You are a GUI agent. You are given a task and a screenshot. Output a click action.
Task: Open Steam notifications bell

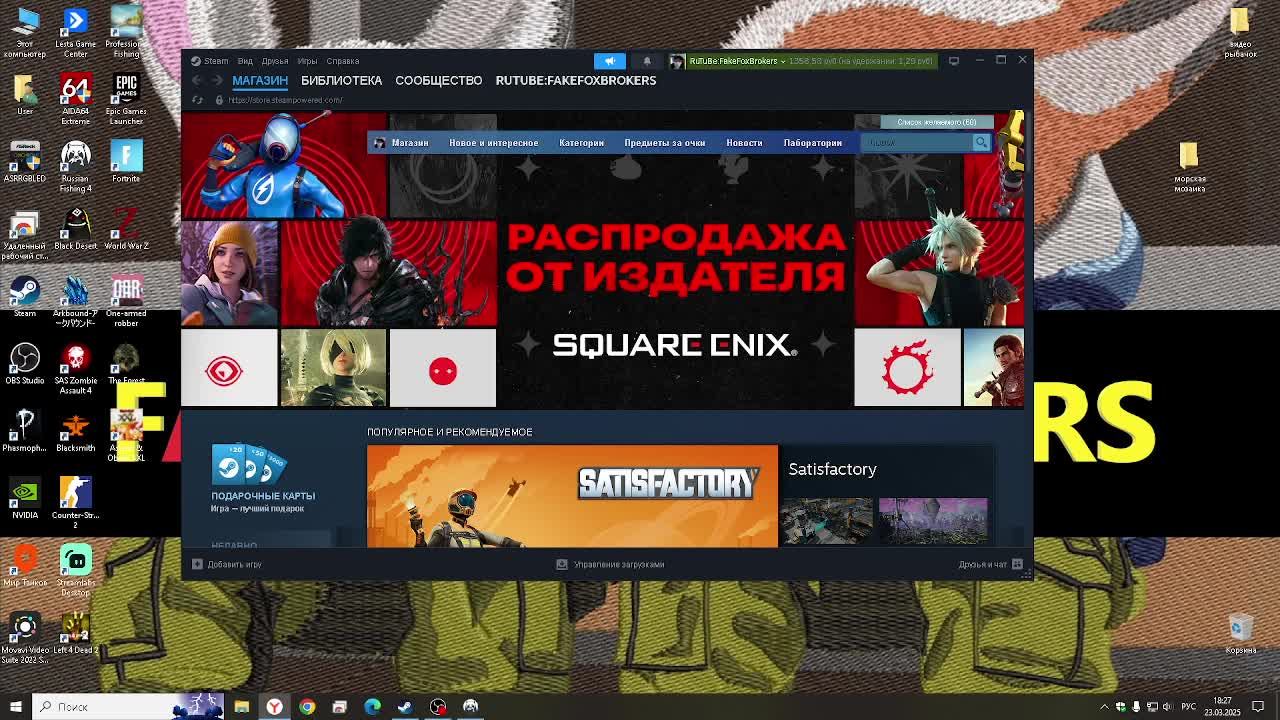(x=647, y=61)
